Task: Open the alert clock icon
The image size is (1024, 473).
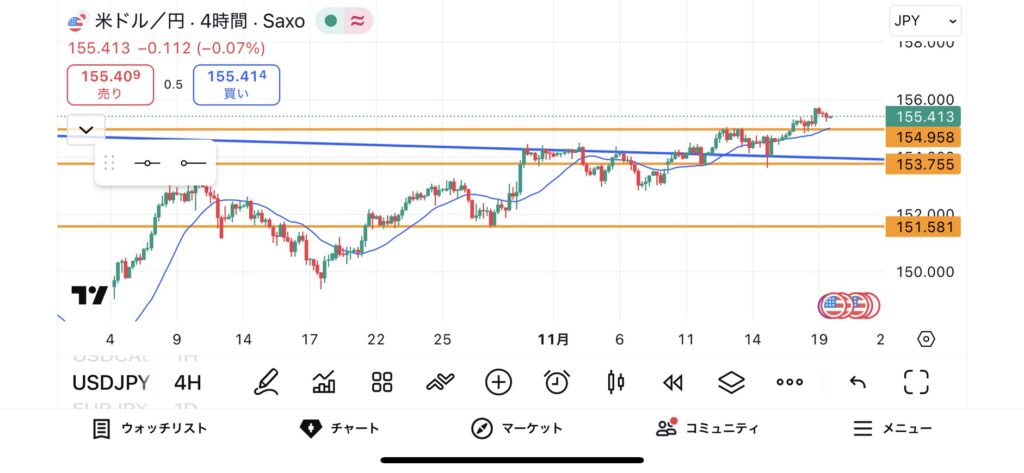Action: [557, 381]
